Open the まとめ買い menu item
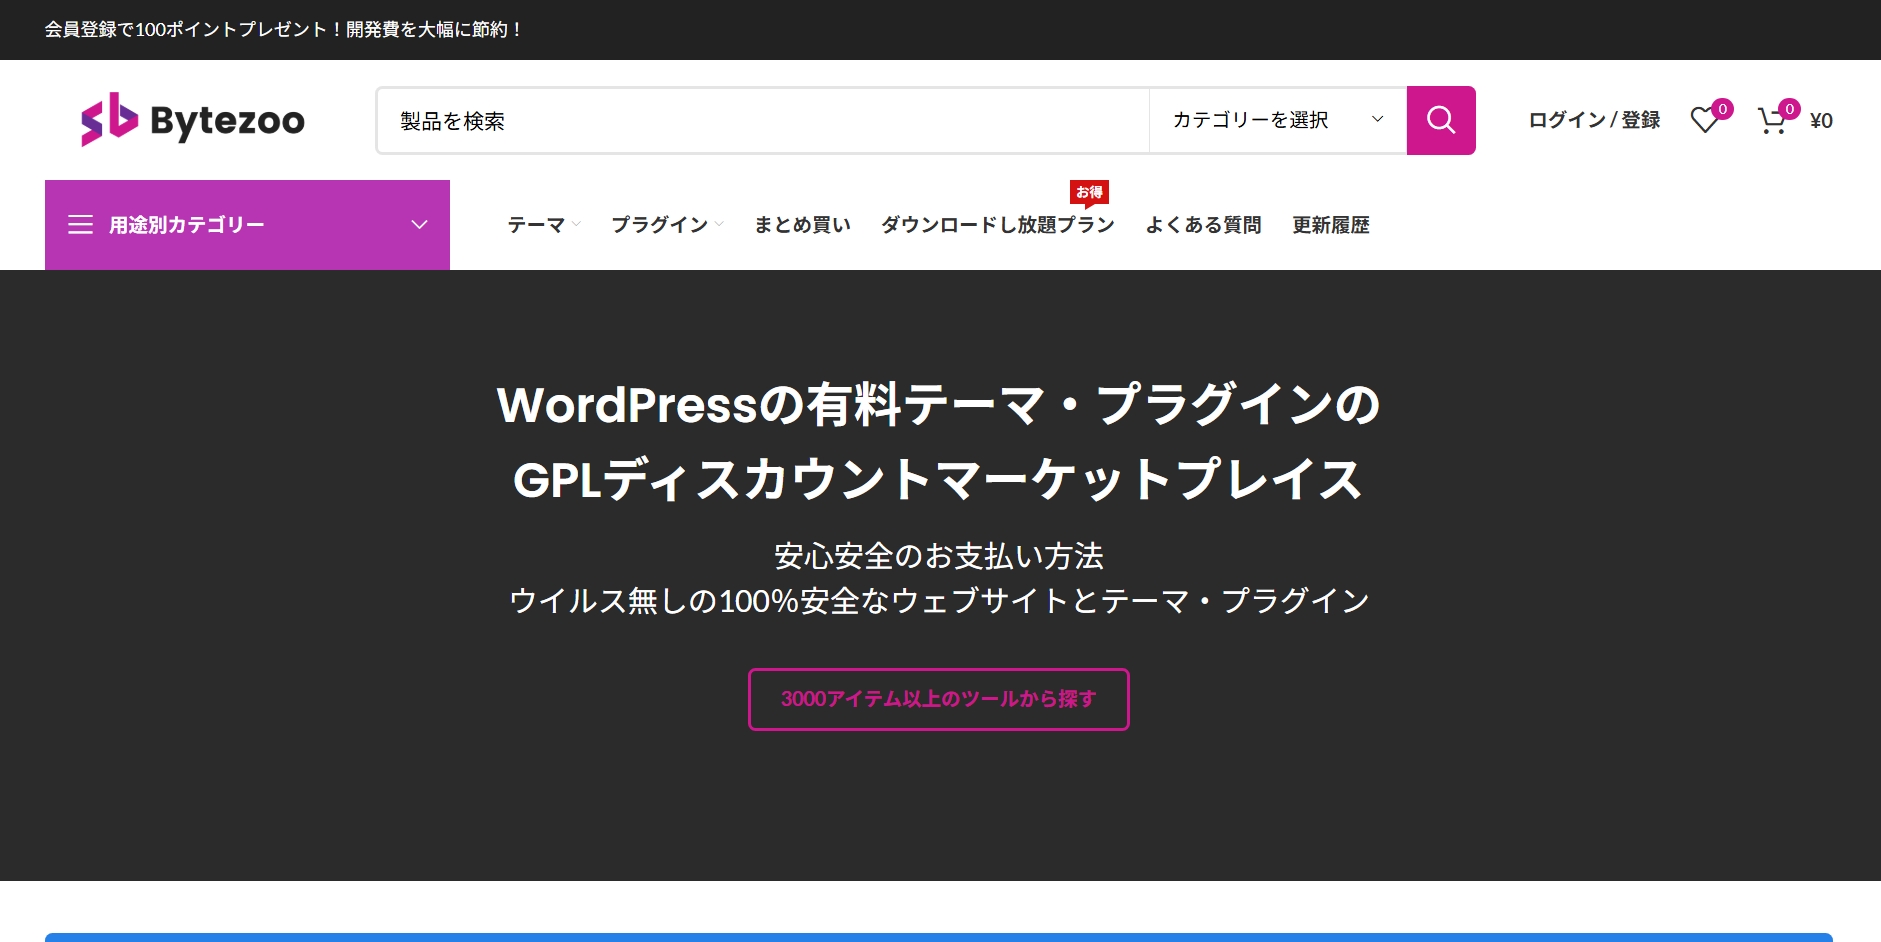The height and width of the screenshot is (942, 1881). (x=802, y=225)
